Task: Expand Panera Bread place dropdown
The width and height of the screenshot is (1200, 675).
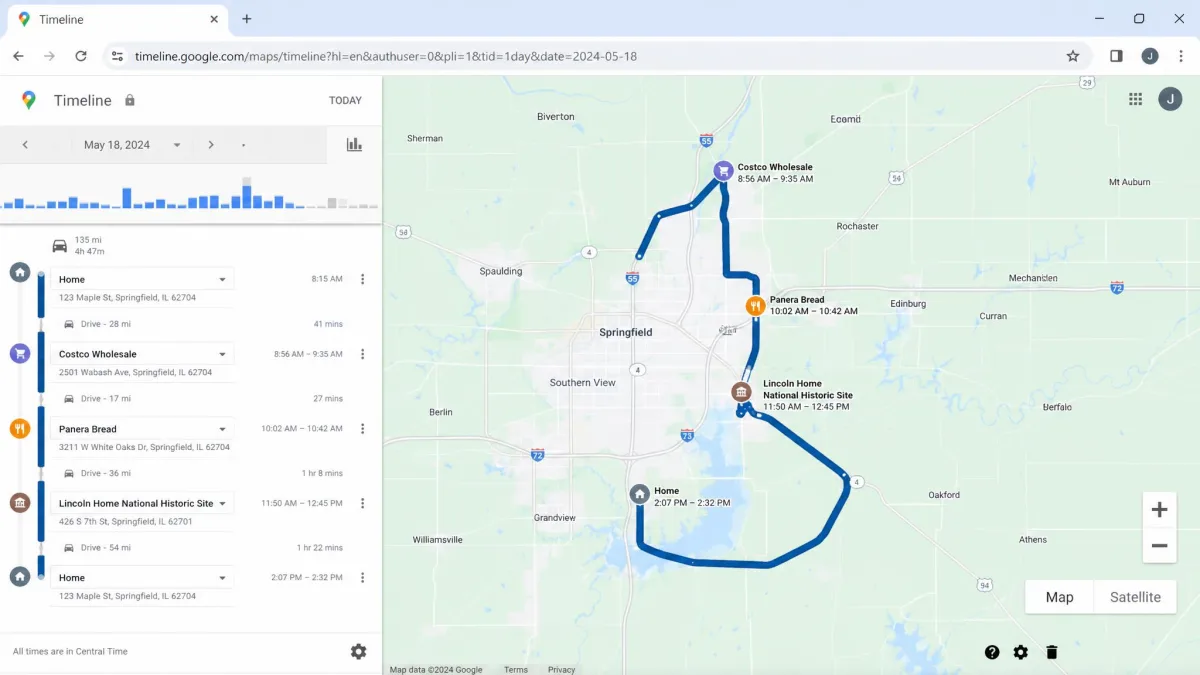Action: pyautogui.click(x=222, y=429)
